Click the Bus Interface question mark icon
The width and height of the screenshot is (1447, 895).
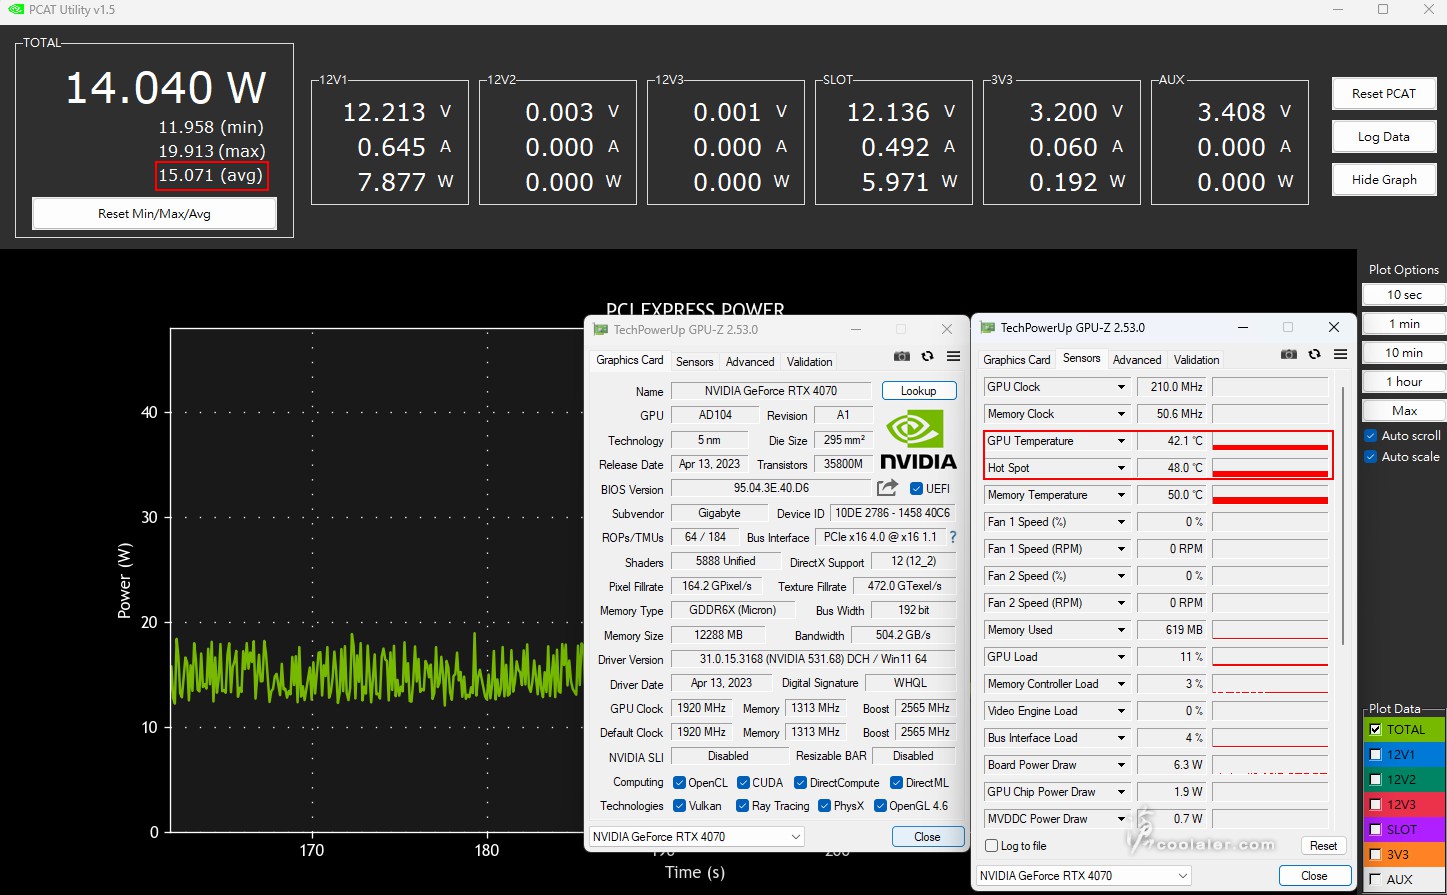coord(953,537)
